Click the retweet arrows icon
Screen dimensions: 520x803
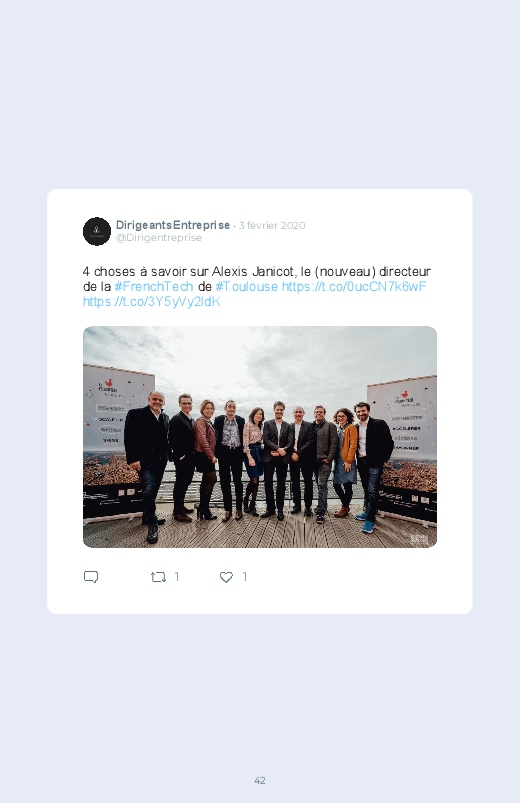158,577
